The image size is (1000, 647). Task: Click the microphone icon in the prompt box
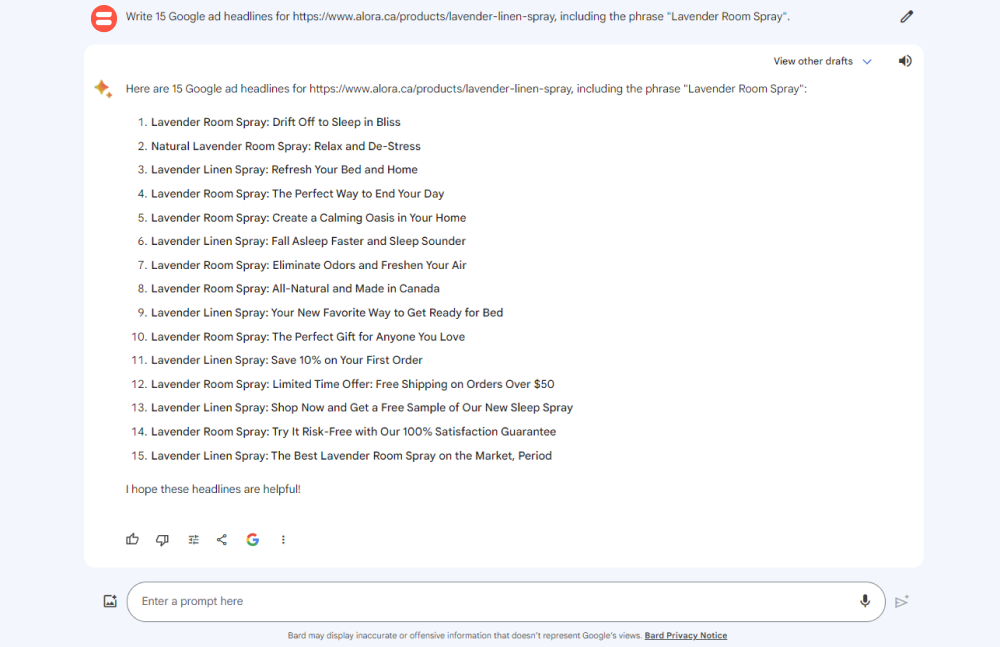tap(865, 601)
